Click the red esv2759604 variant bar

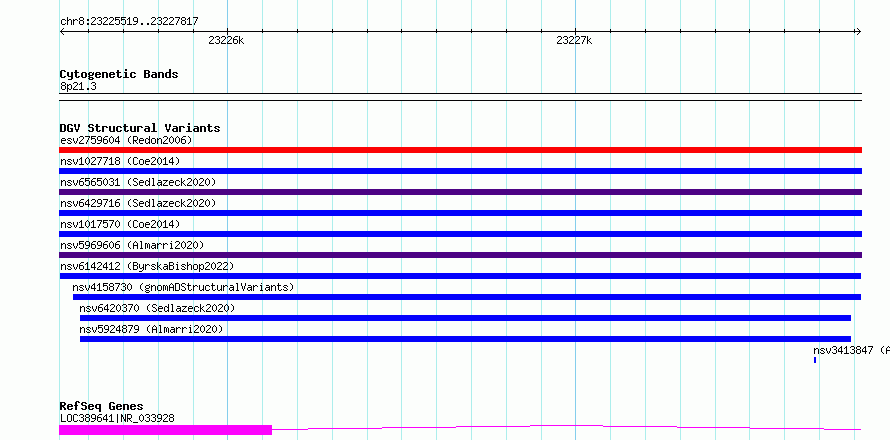[x=460, y=150]
